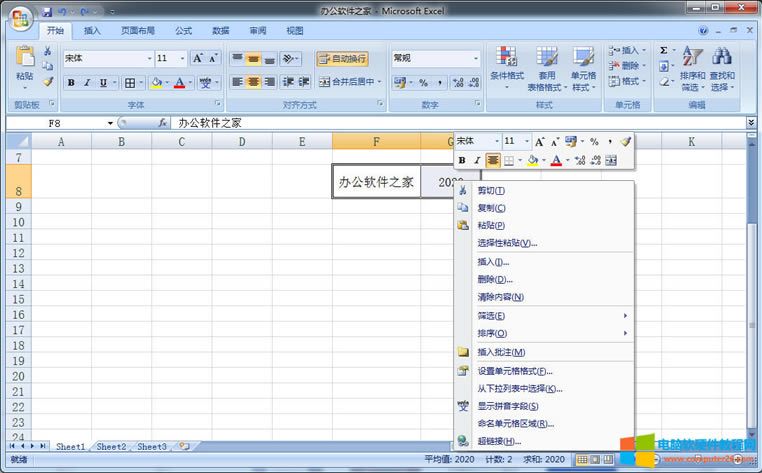Image resolution: width=762 pixels, height=473 pixels.
Task: Click the format painter in the mini toolbar
Action: coord(626,142)
